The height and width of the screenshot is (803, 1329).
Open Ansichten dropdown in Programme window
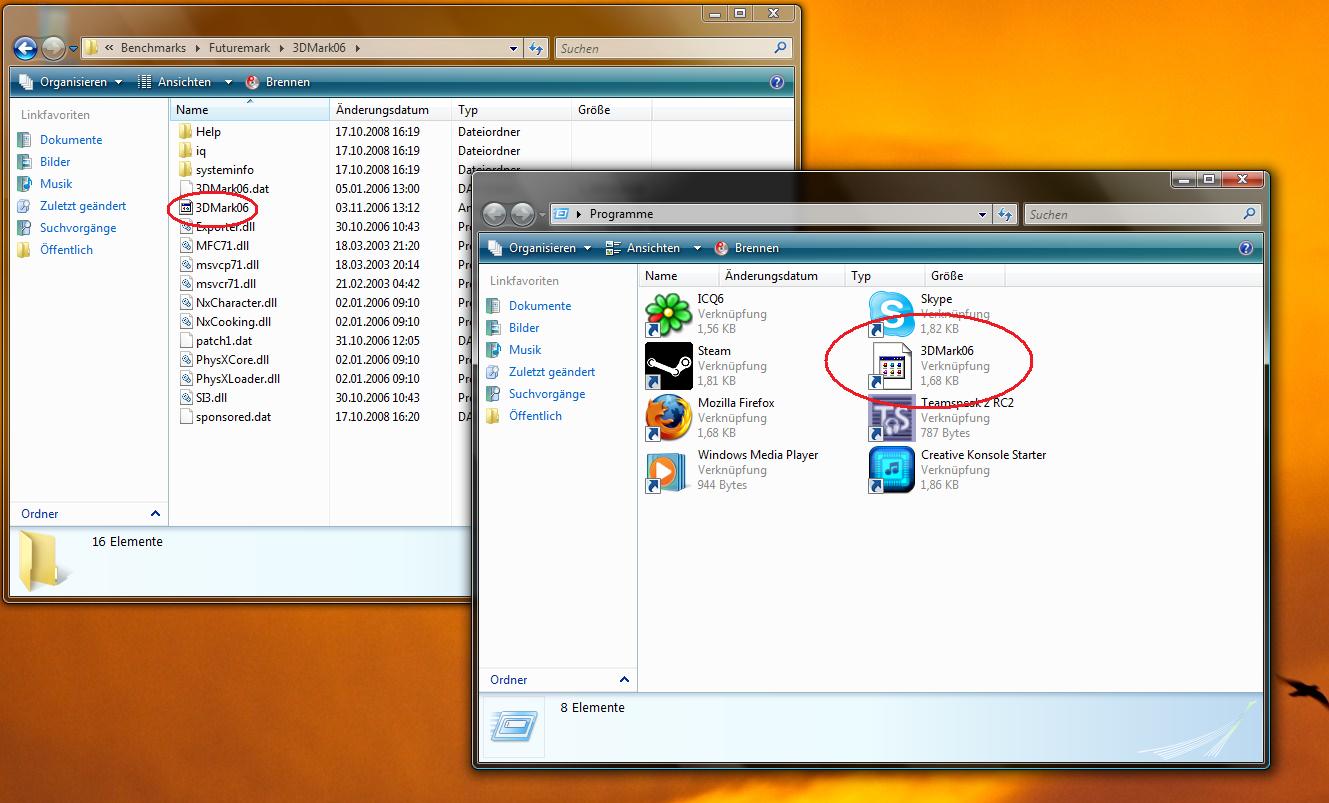(699, 248)
